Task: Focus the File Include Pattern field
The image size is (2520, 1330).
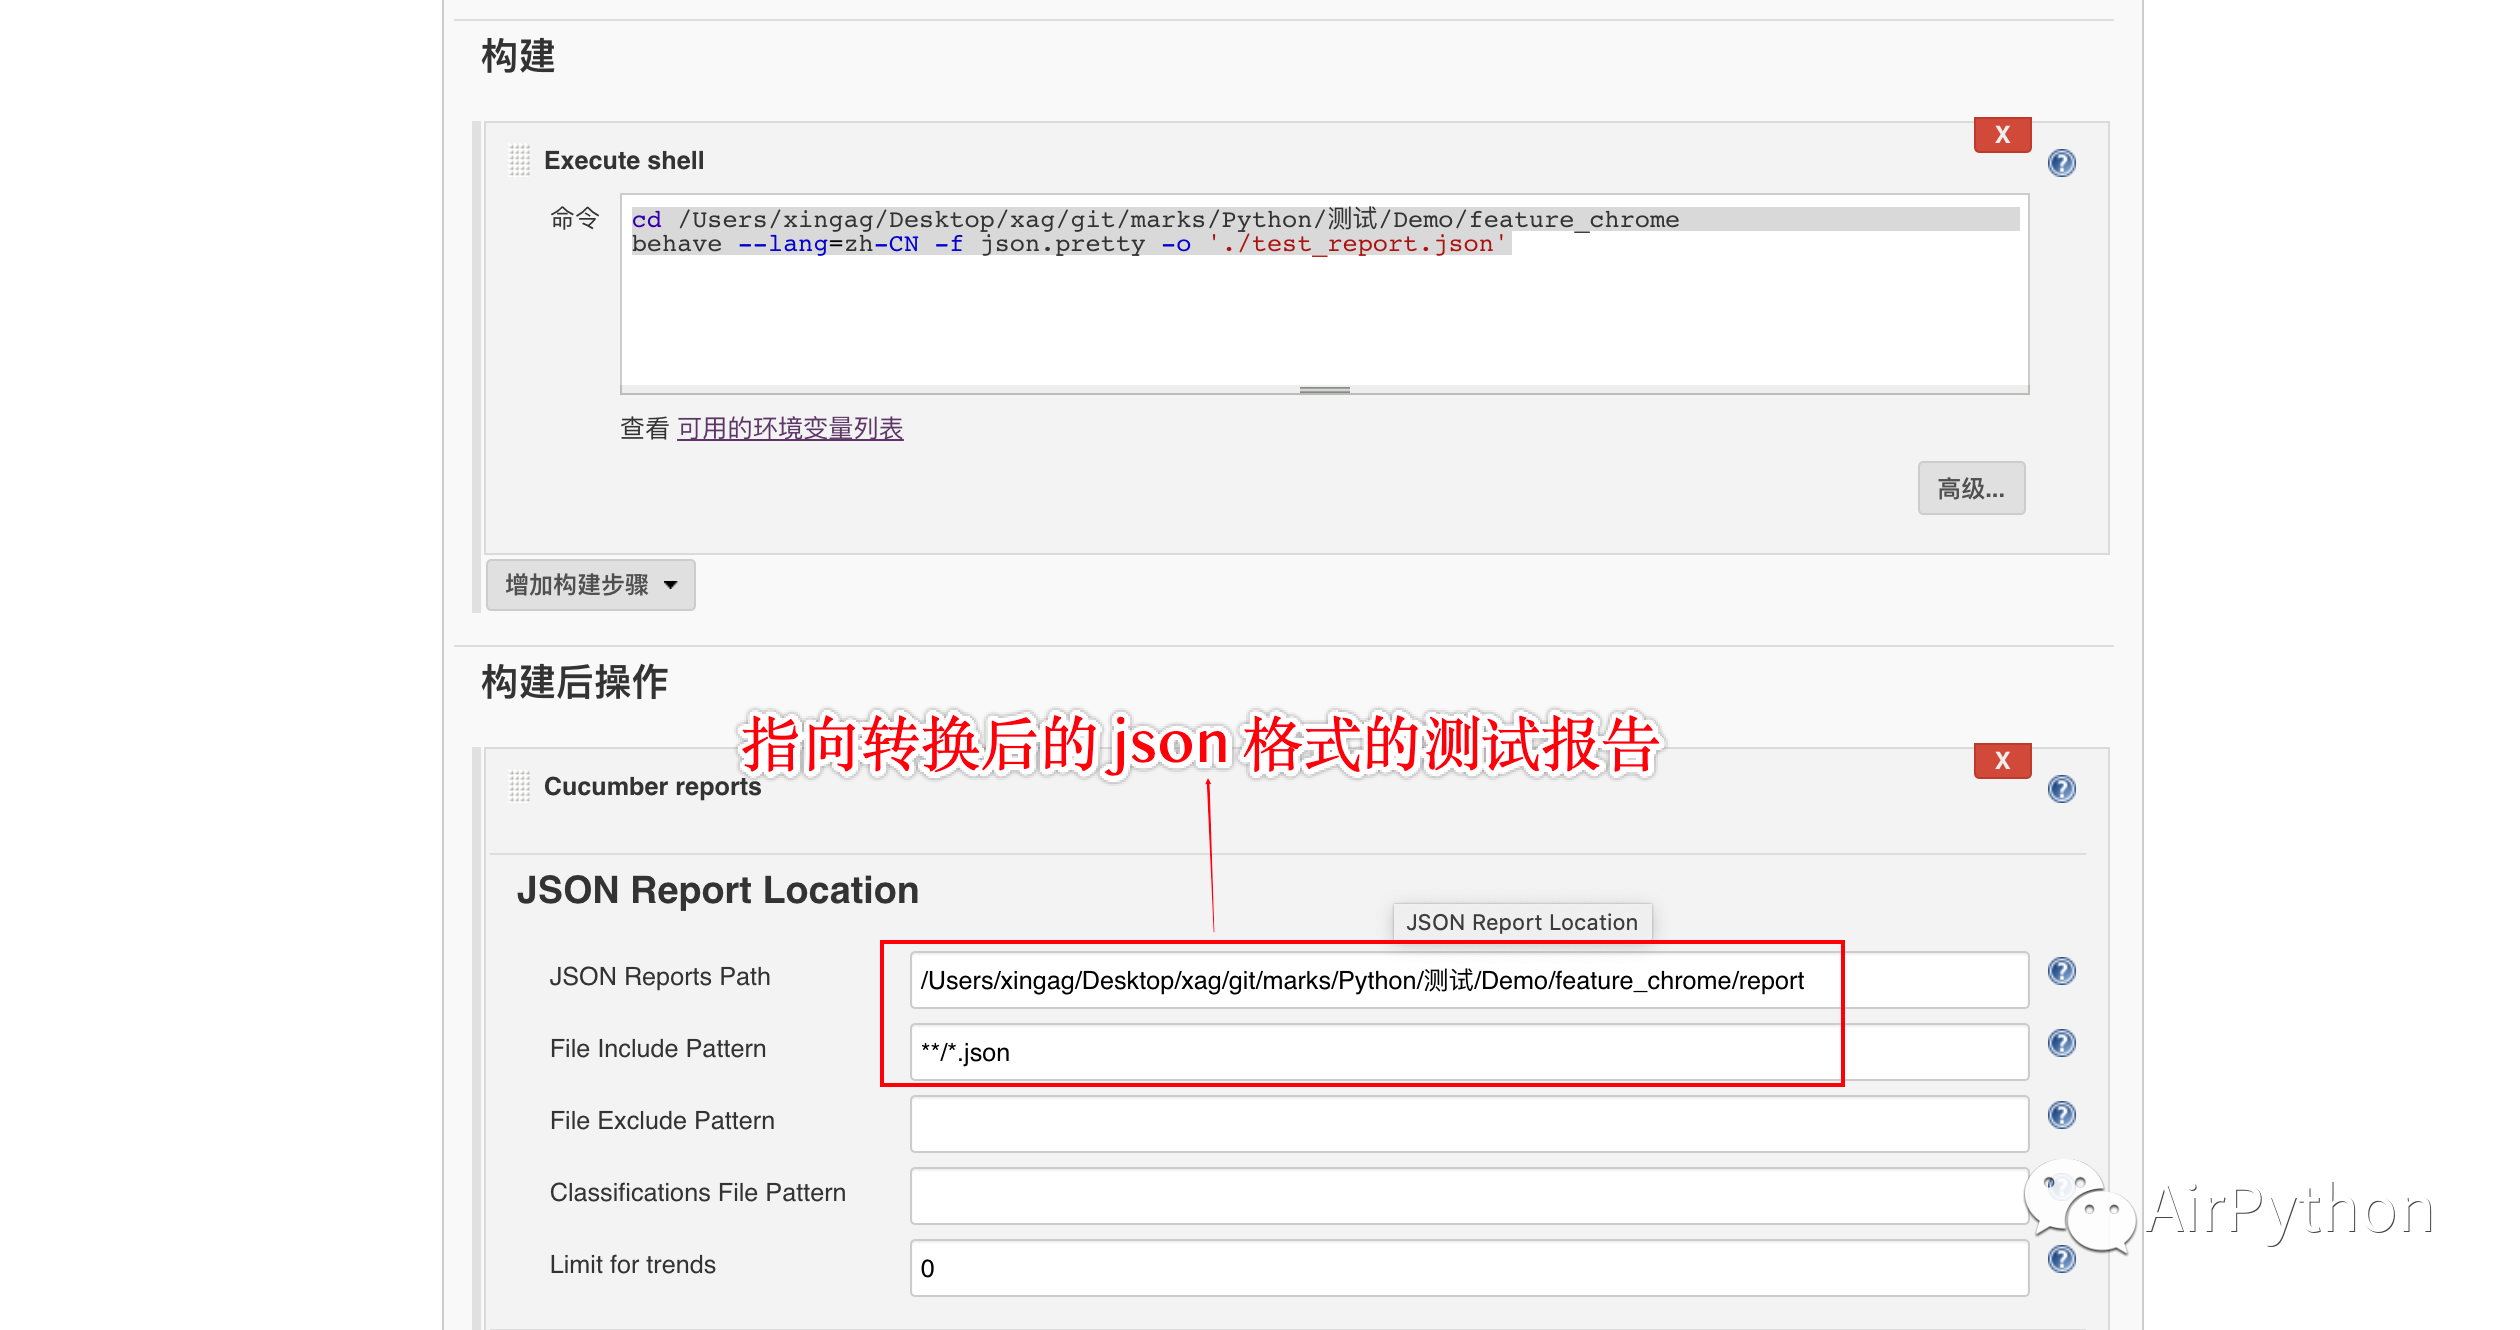Action: tap(1468, 1052)
